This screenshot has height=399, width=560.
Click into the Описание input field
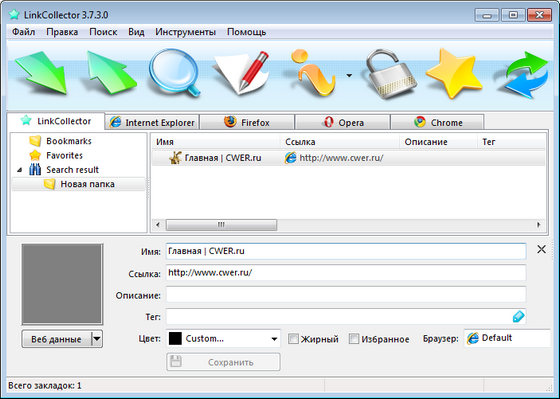(x=346, y=295)
